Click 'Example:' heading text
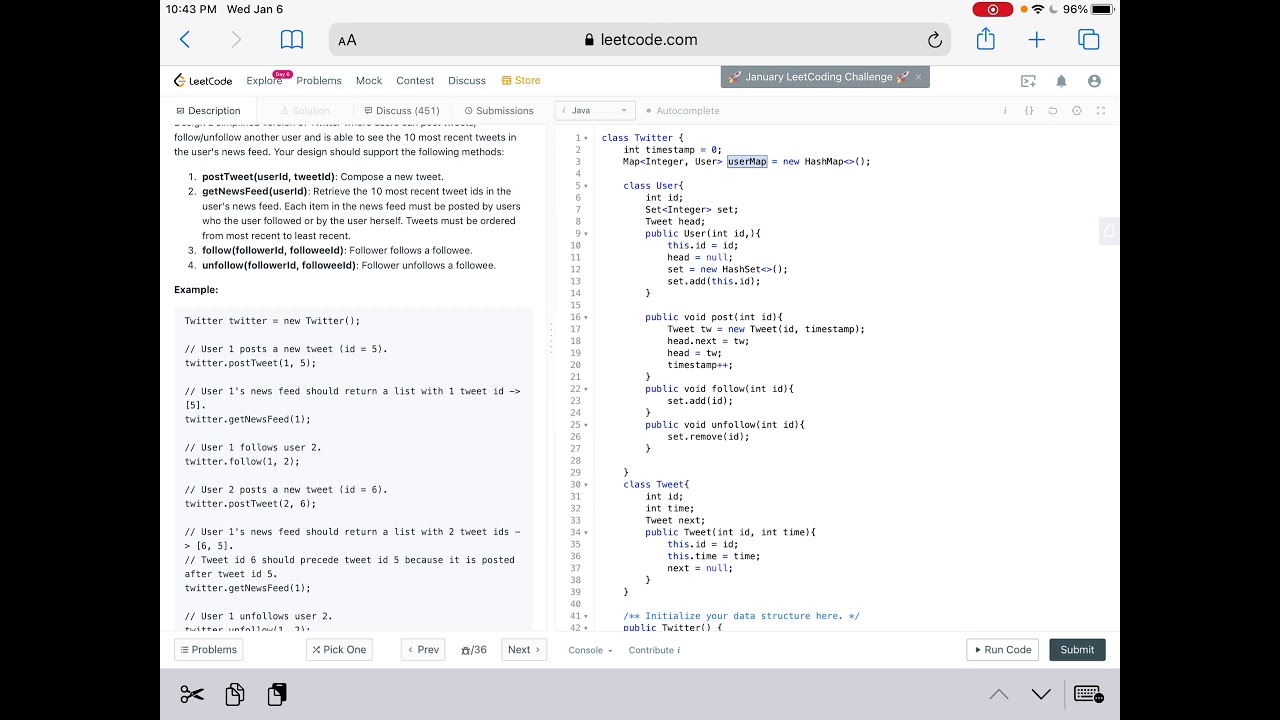 (x=196, y=290)
